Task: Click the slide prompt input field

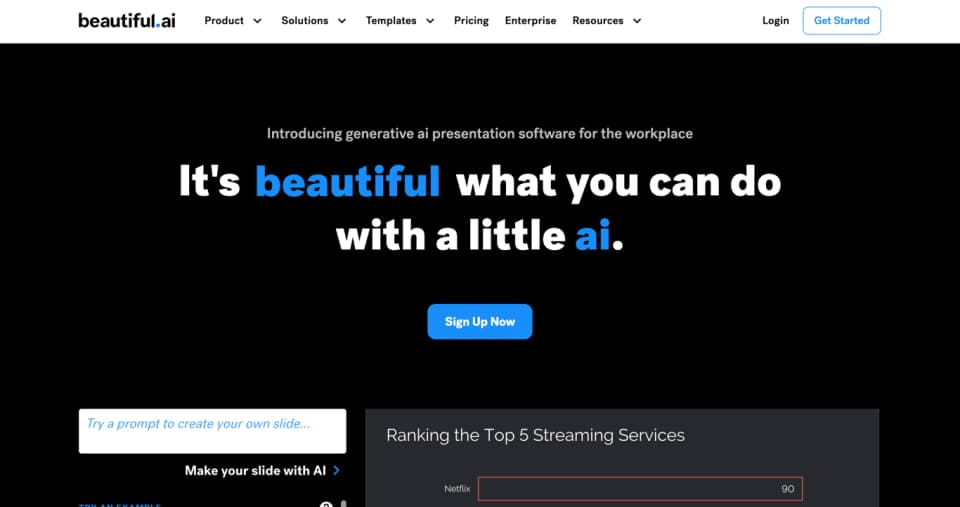Action: point(212,431)
